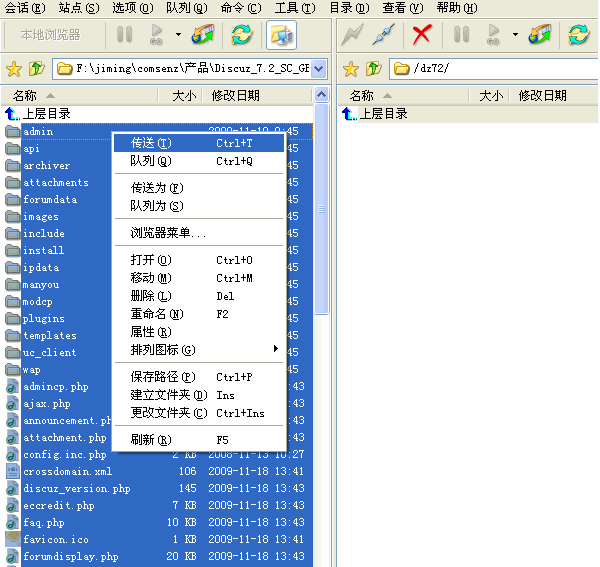This screenshot has width=600, height=567.
Task: Click 重命名 in the context menu
Action: pyautogui.click(x=156, y=314)
